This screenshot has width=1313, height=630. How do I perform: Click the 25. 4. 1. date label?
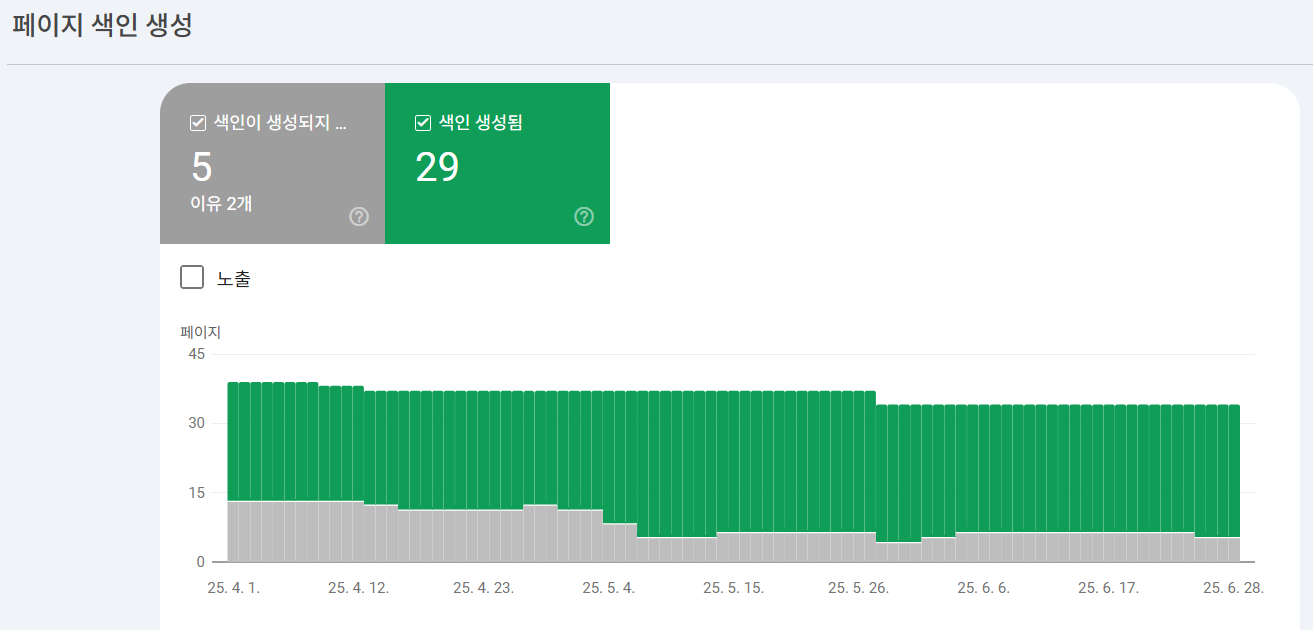click(x=233, y=588)
